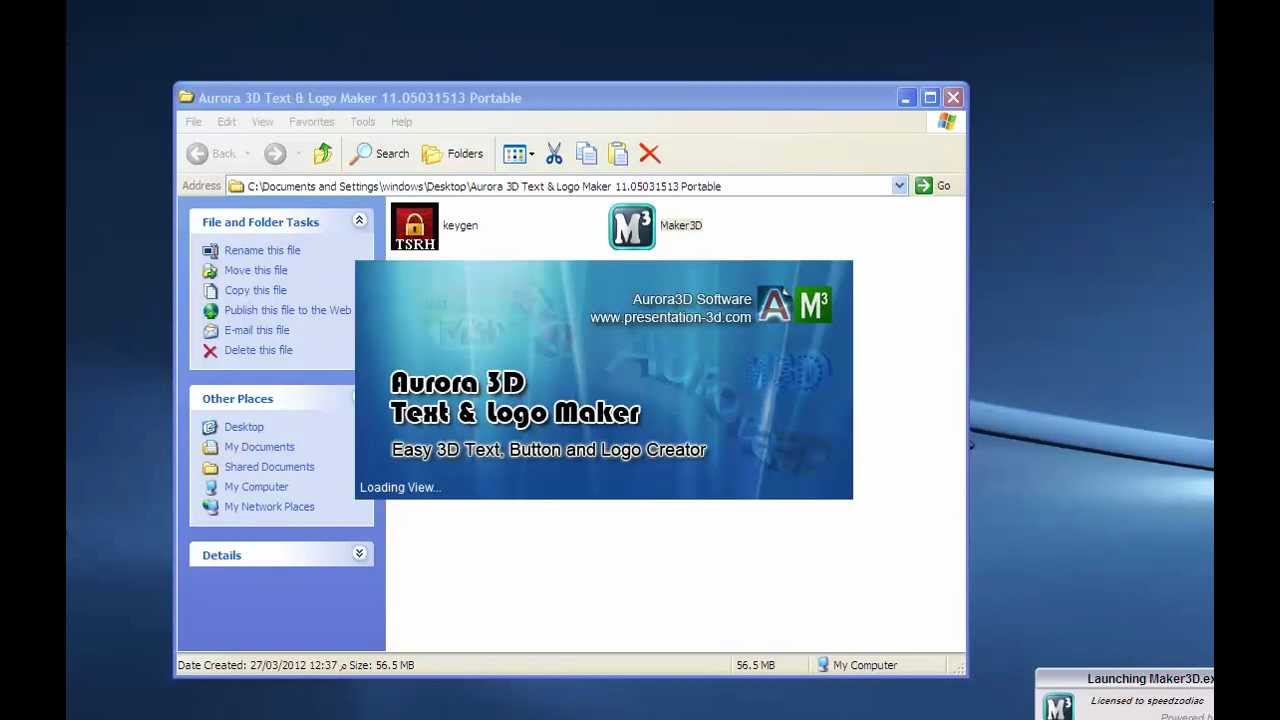Click the Forward arrow toolbar button

(x=275, y=154)
